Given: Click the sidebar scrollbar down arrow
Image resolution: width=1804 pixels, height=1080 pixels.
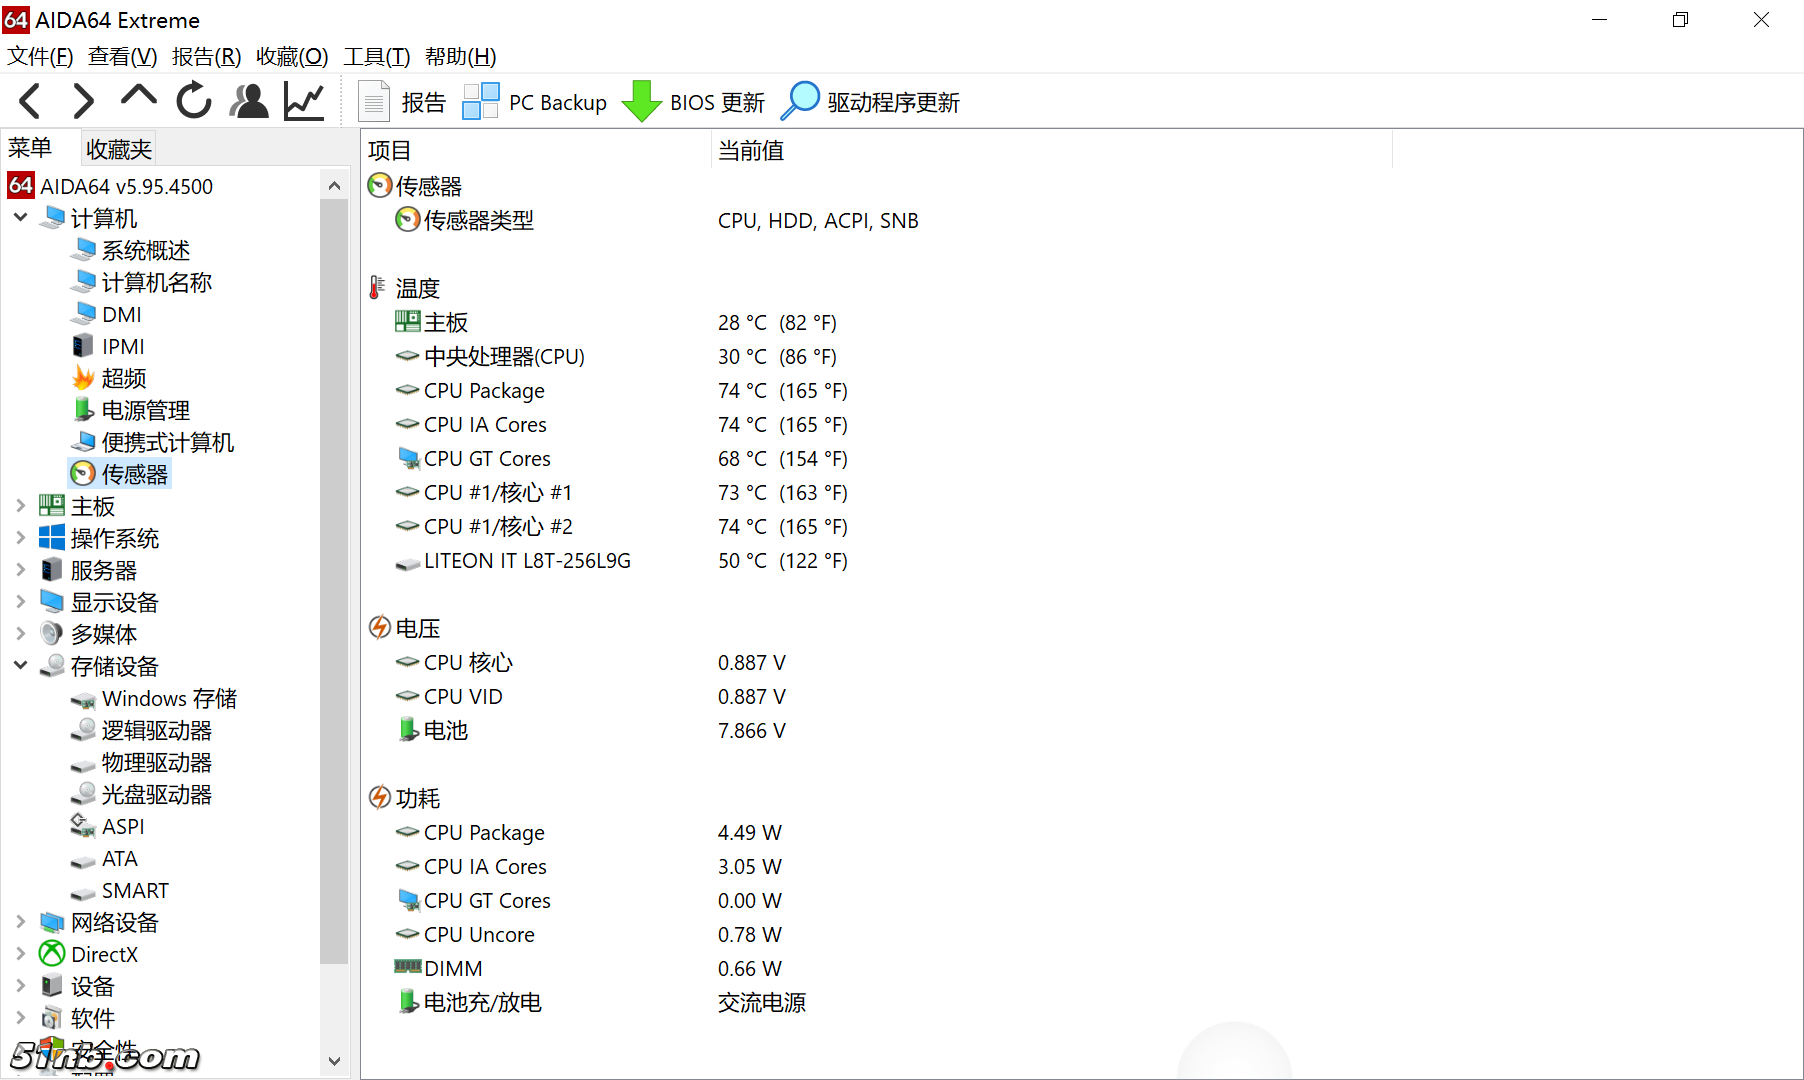Looking at the screenshot, I should tap(334, 1062).
